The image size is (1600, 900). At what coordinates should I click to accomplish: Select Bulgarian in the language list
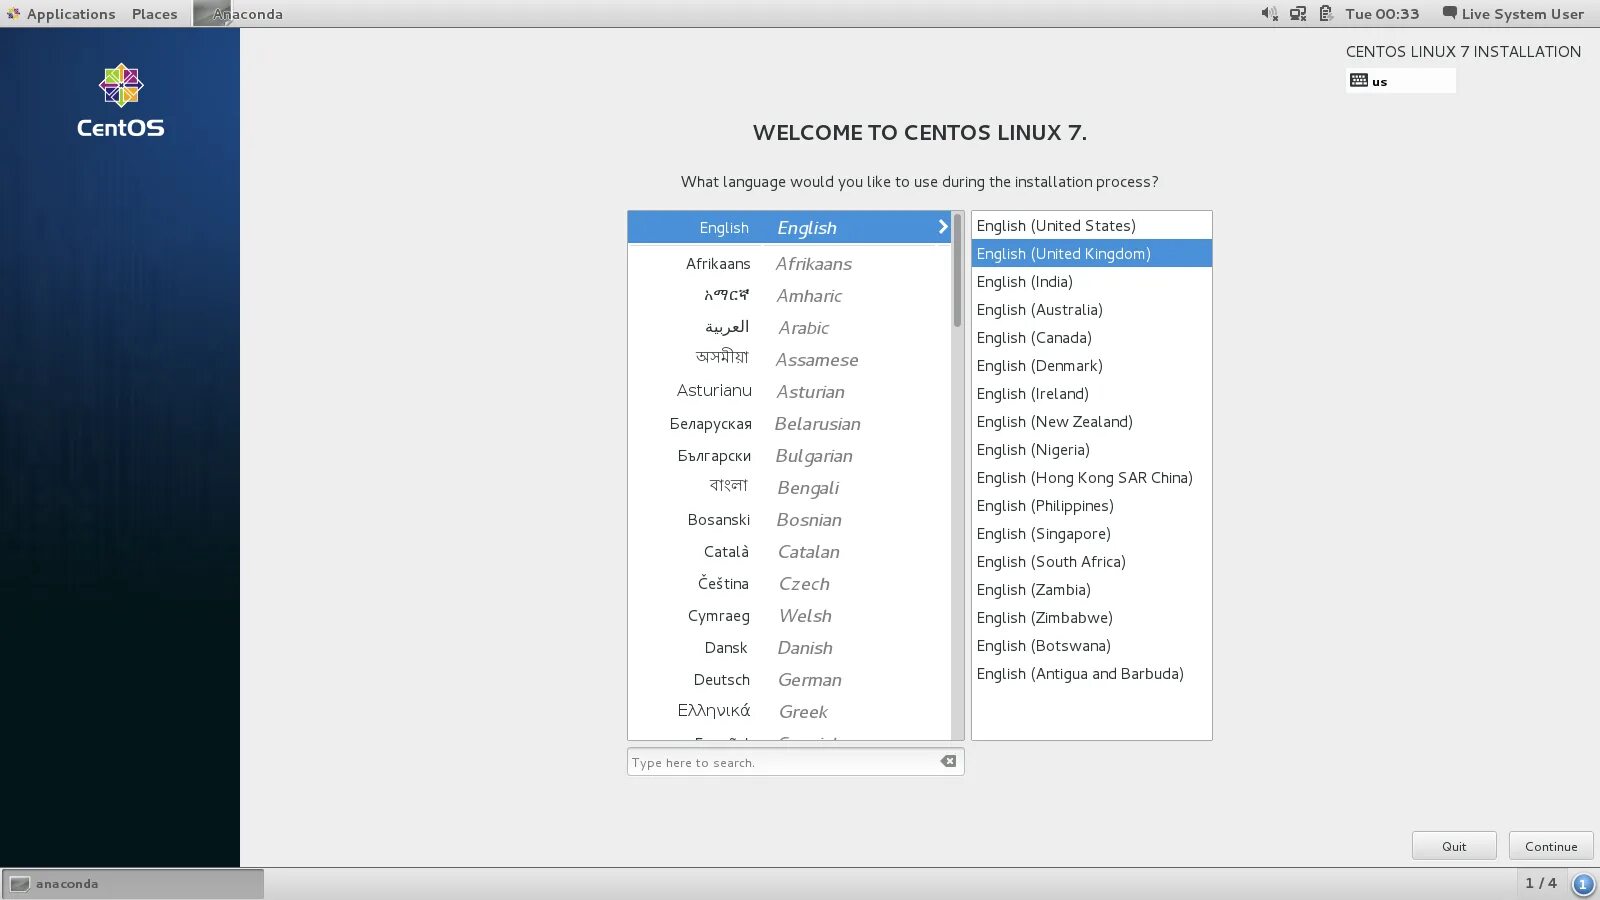789,456
